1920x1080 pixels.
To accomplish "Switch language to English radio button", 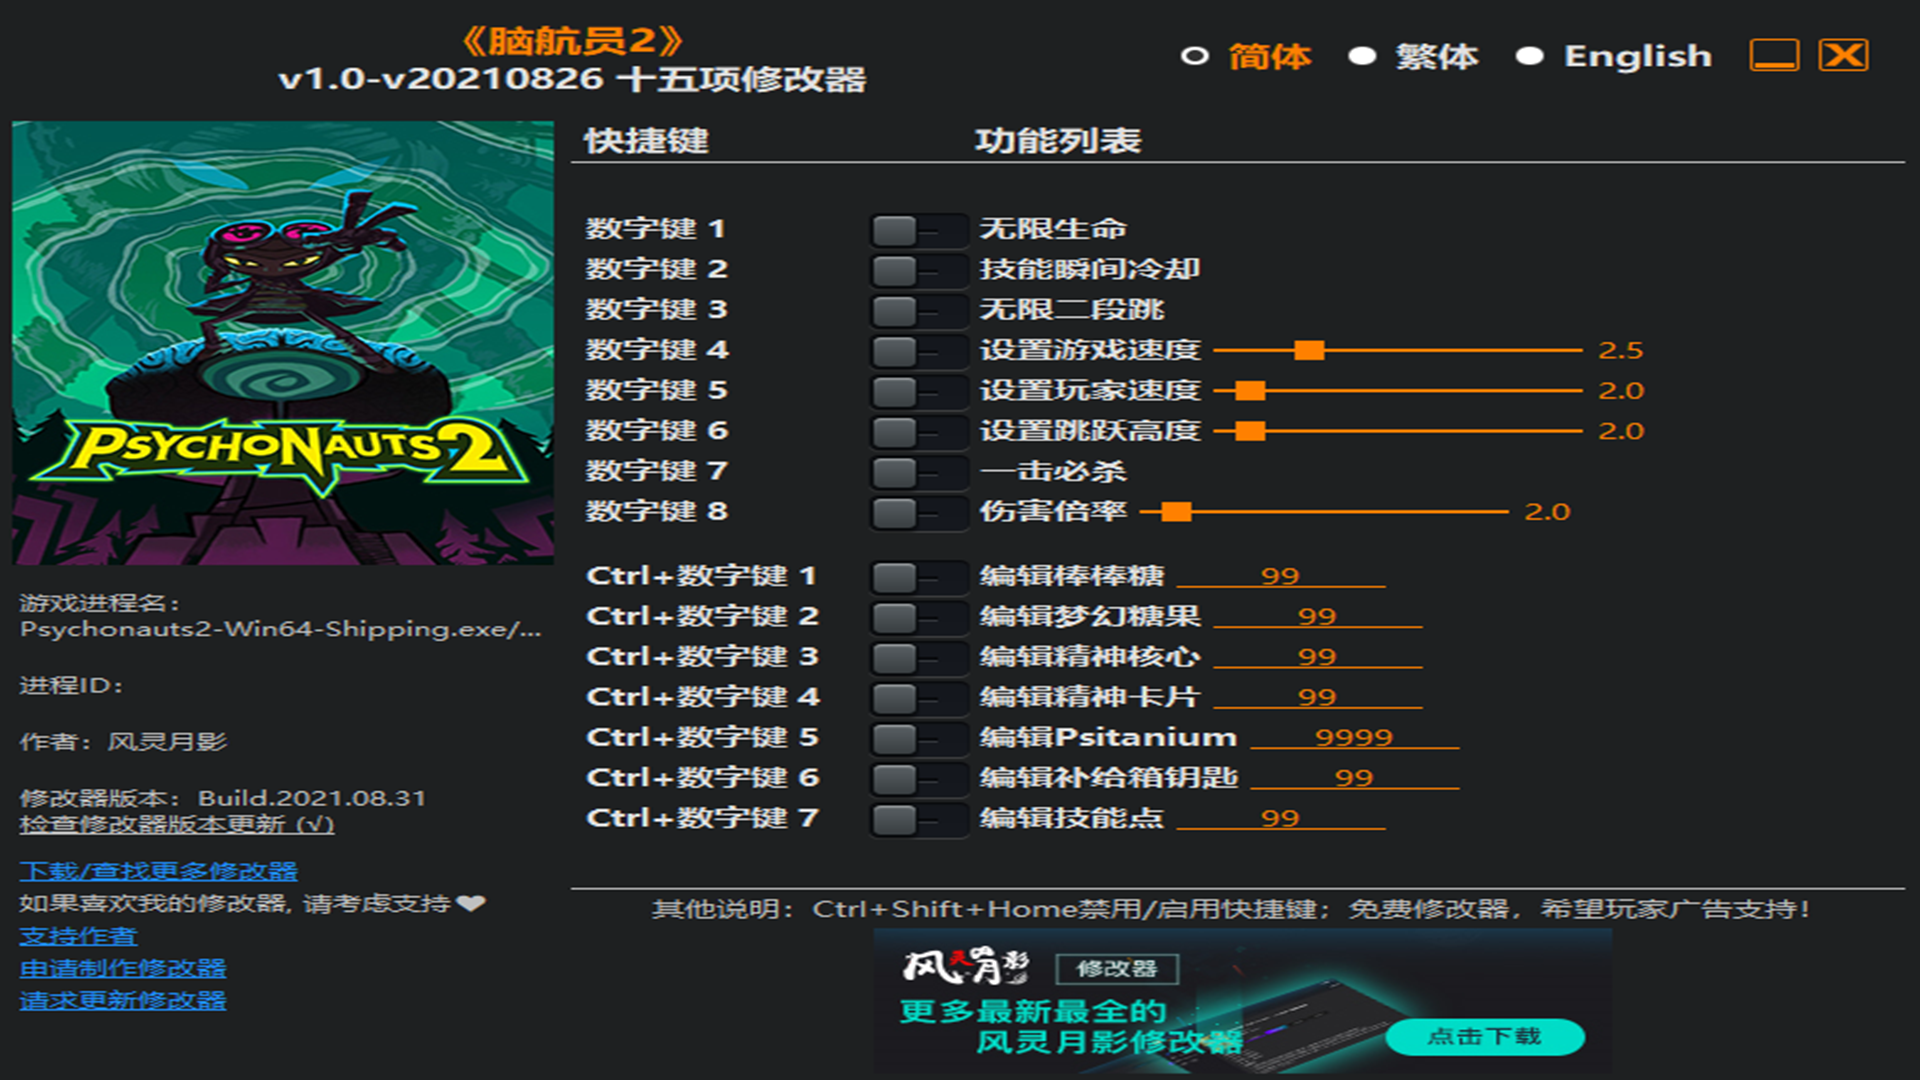I will point(1529,56).
